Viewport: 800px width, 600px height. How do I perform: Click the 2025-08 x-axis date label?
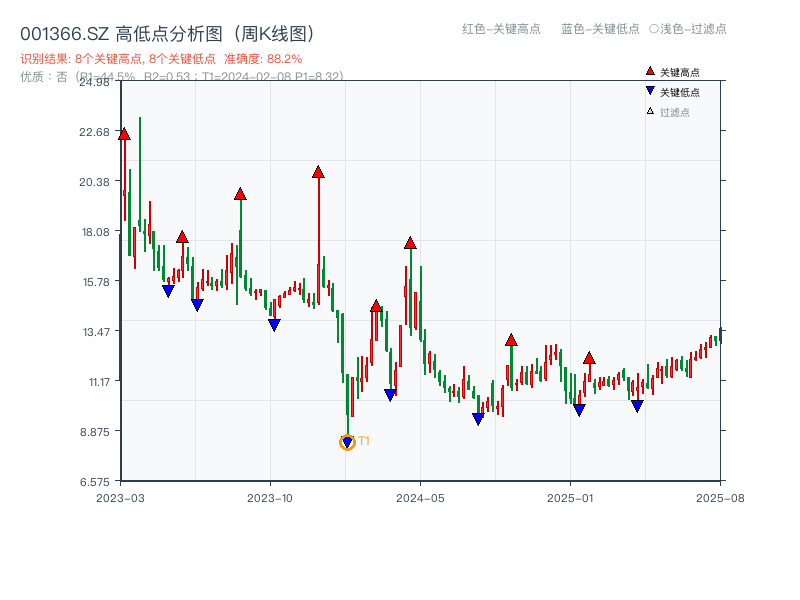(718, 496)
